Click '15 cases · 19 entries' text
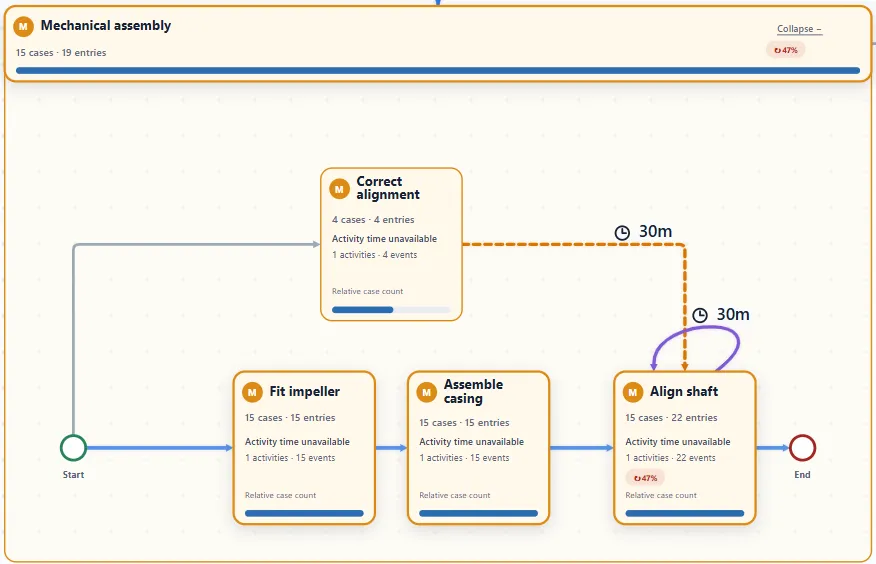Image resolution: width=876 pixels, height=564 pixels. pos(61,52)
